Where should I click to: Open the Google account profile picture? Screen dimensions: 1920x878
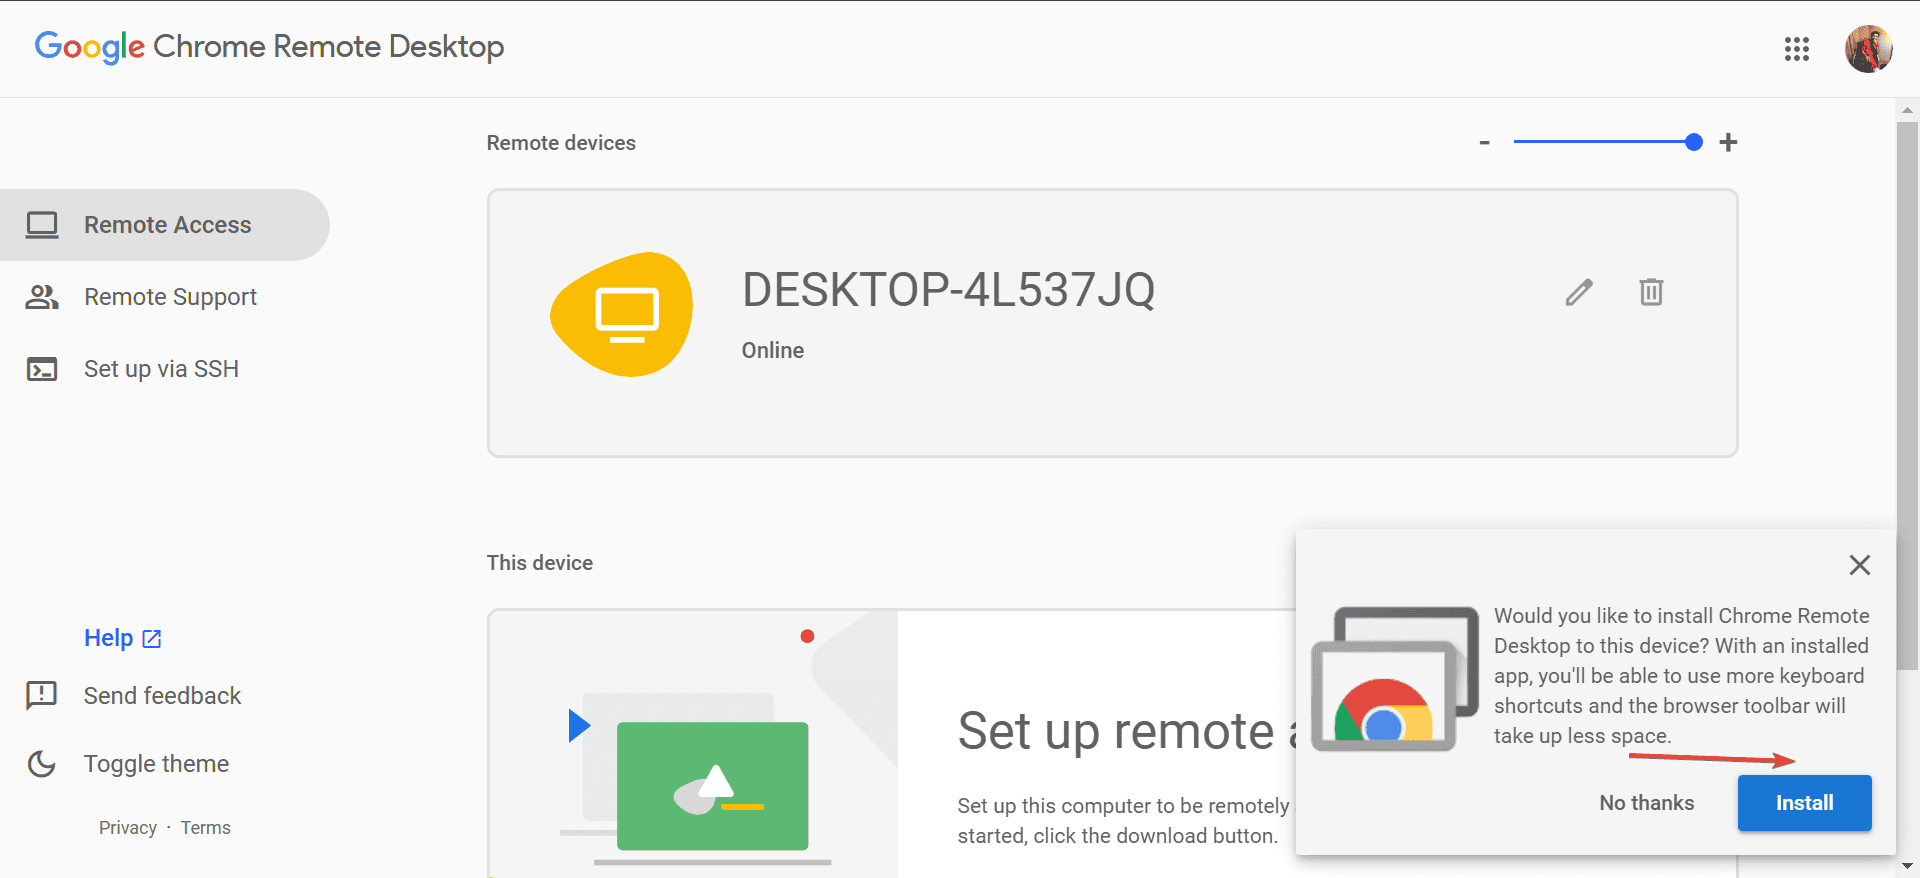click(1868, 49)
